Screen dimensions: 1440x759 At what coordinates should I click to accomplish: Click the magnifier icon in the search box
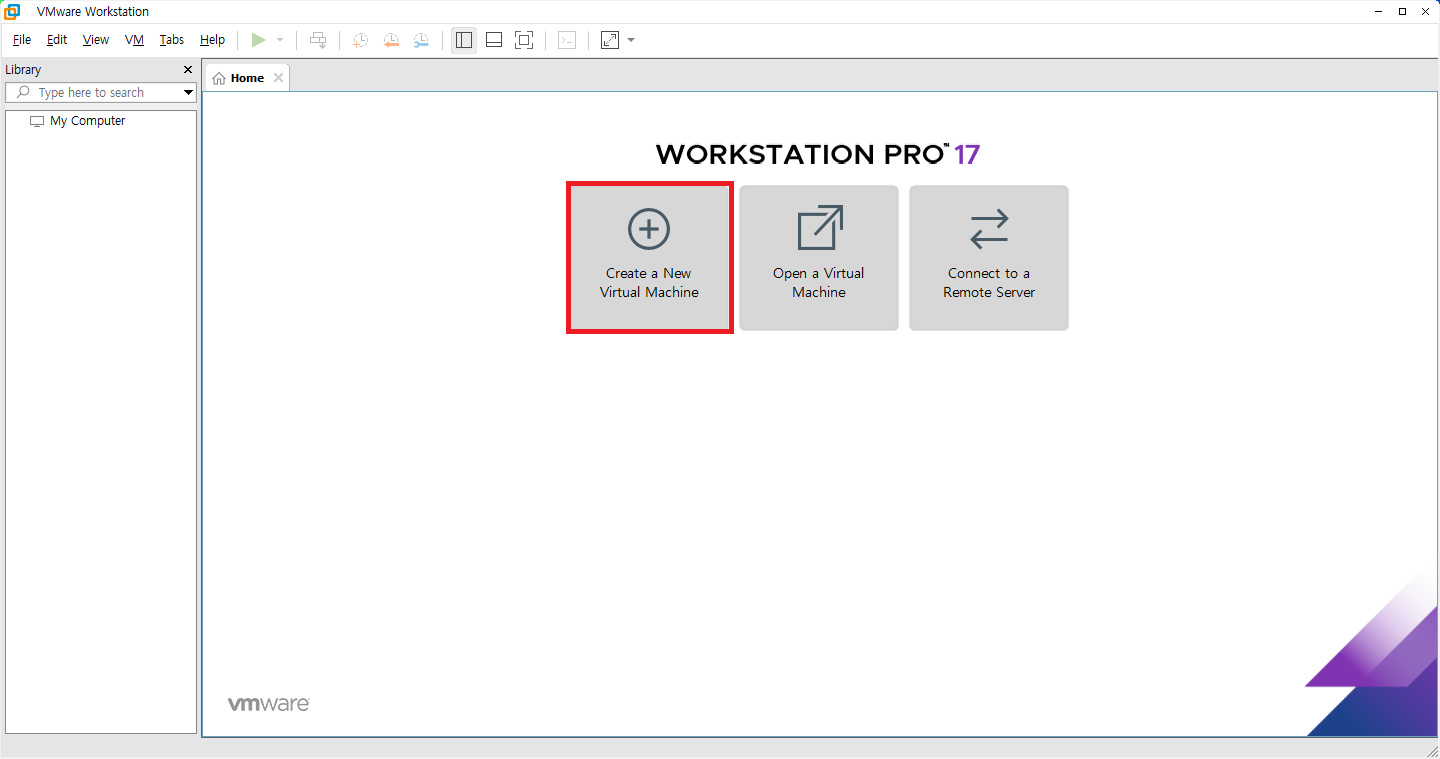pyautogui.click(x=24, y=92)
